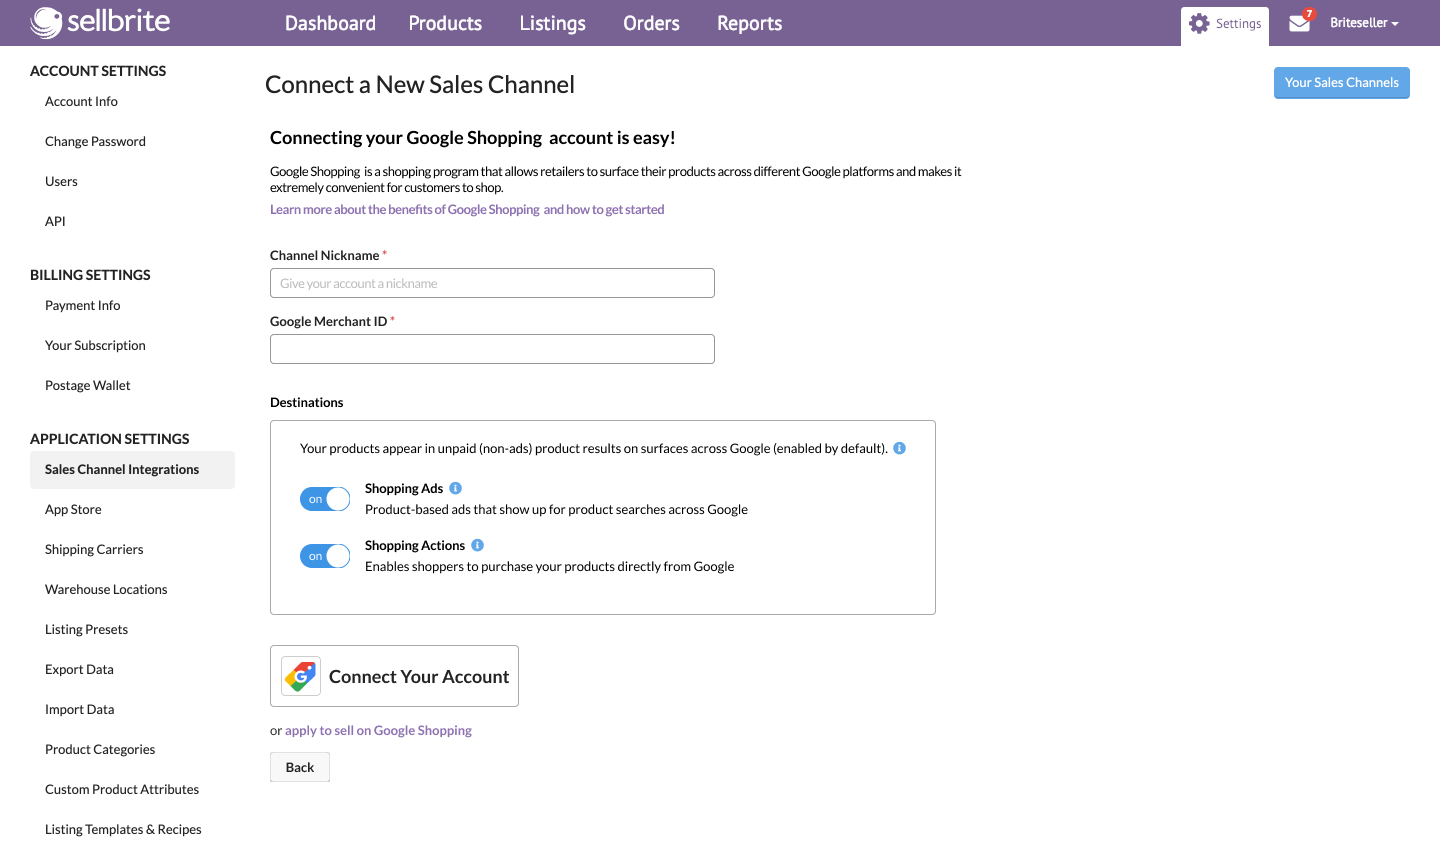Show Shopping Actions info tooltip icon
This screenshot has height=854, width=1440.
(477, 545)
